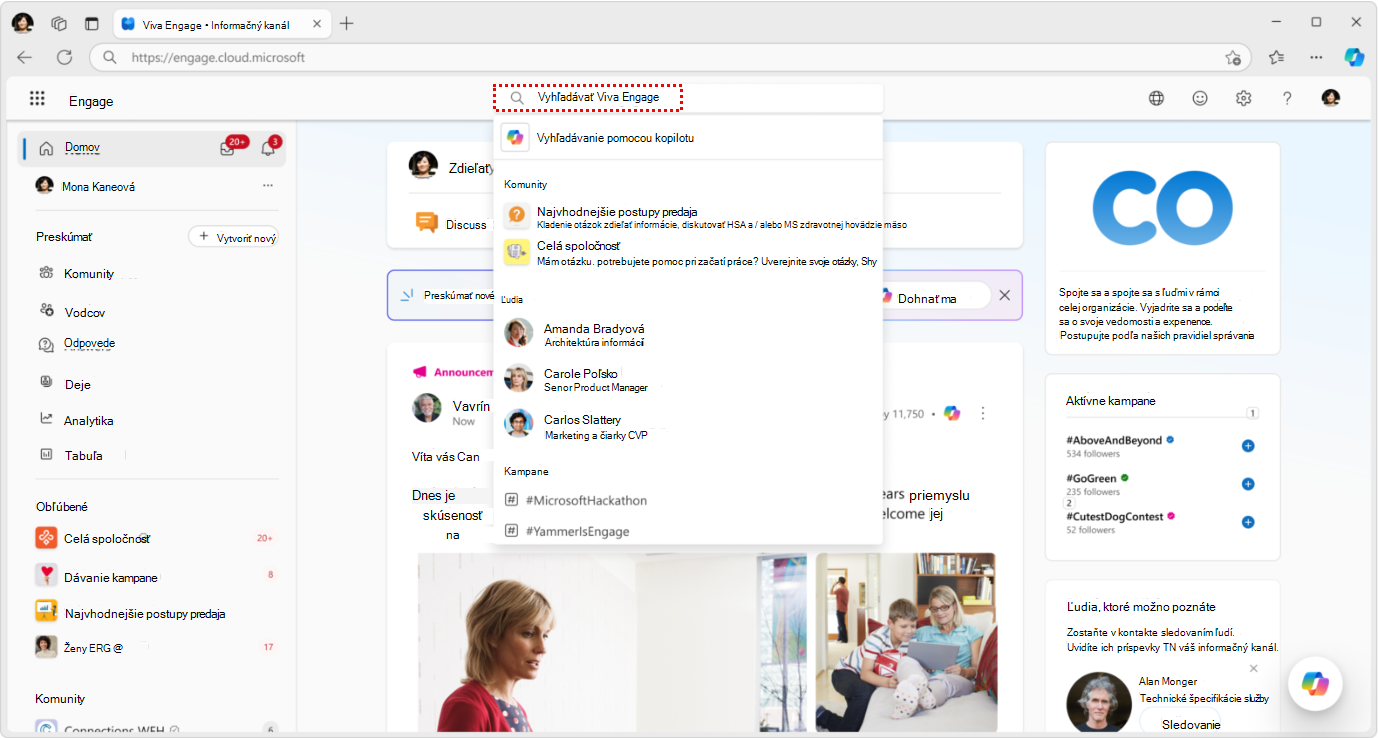Refresh the page with the reload icon
This screenshot has height=738, width=1378.
pyautogui.click(x=64, y=57)
